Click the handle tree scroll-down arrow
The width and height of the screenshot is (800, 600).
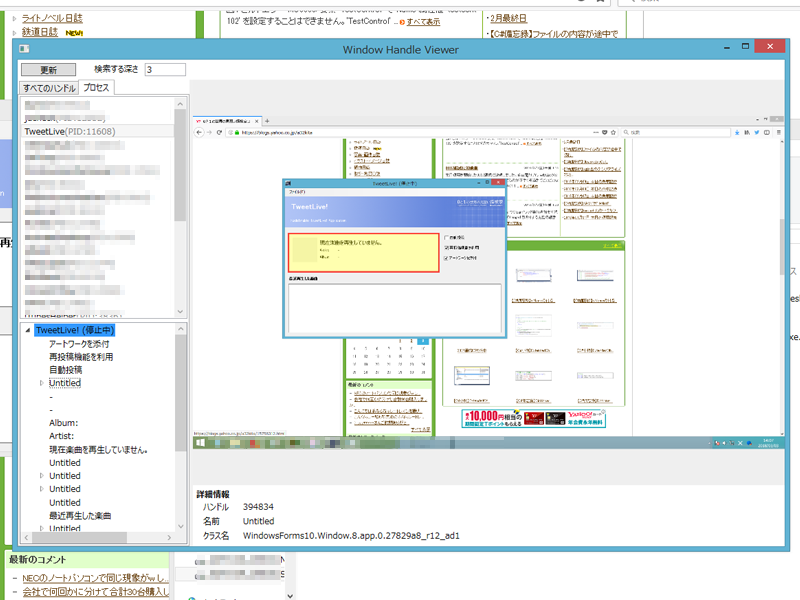(x=181, y=526)
